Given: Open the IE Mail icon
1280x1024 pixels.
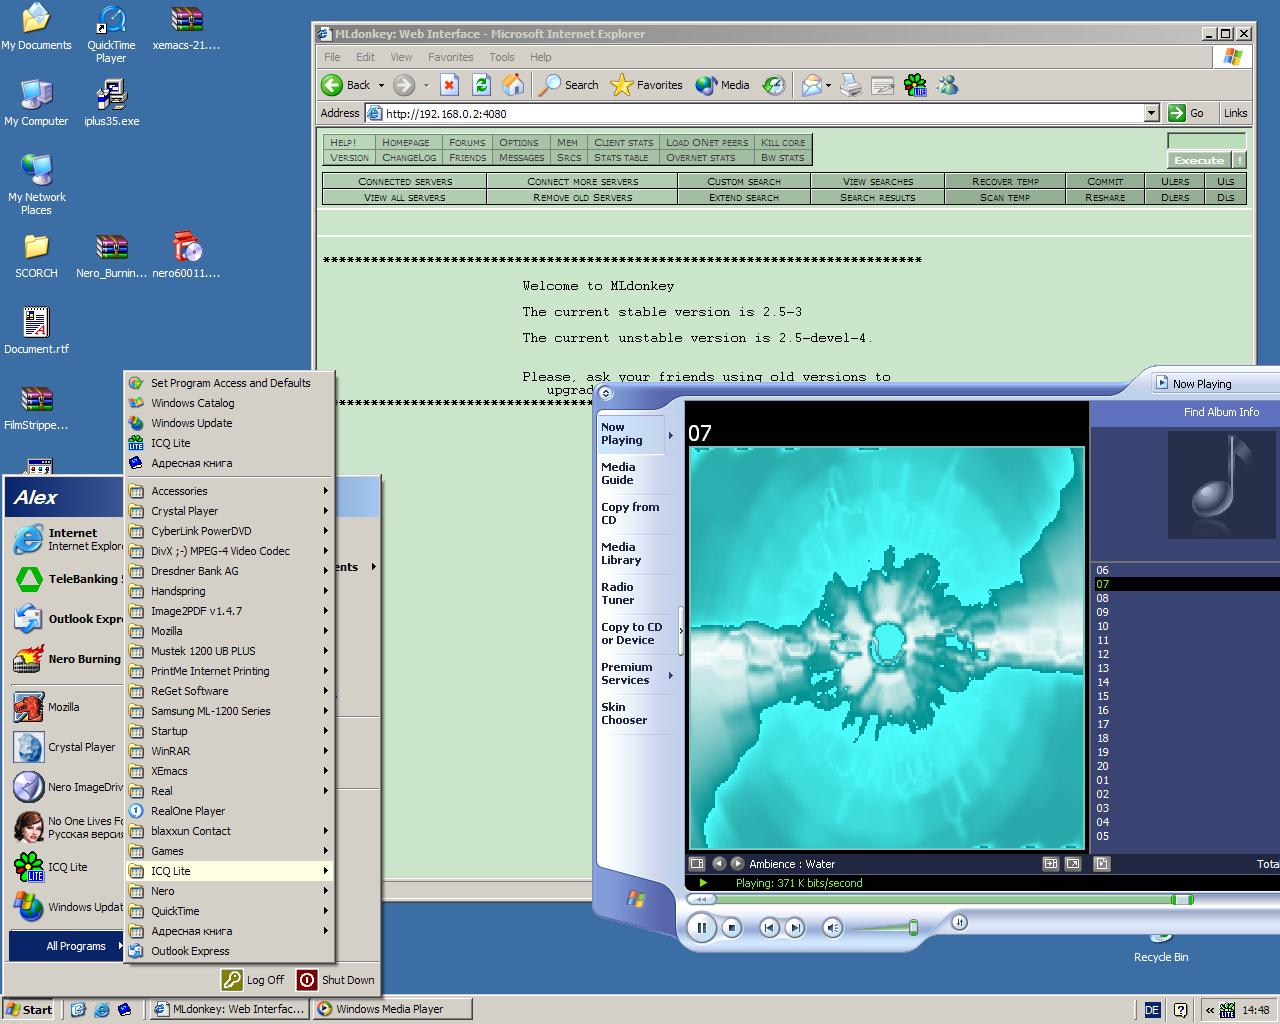Looking at the screenshot, I should point(811,85).
